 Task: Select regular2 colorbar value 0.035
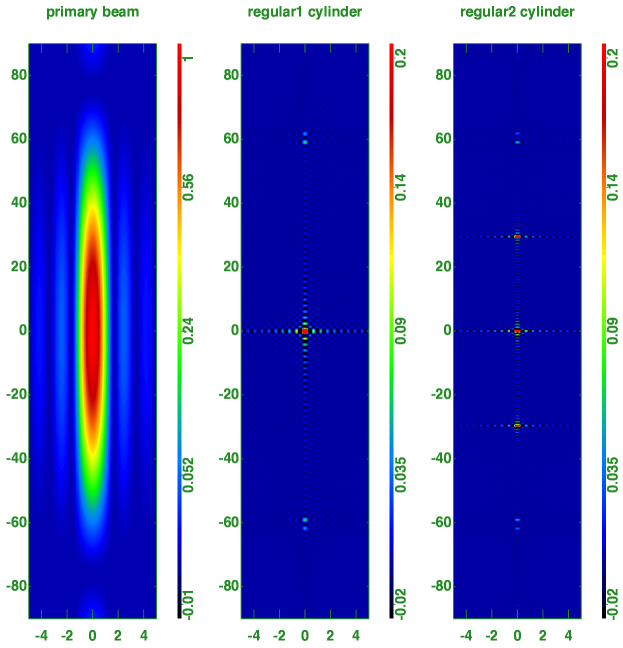[613, 475]
